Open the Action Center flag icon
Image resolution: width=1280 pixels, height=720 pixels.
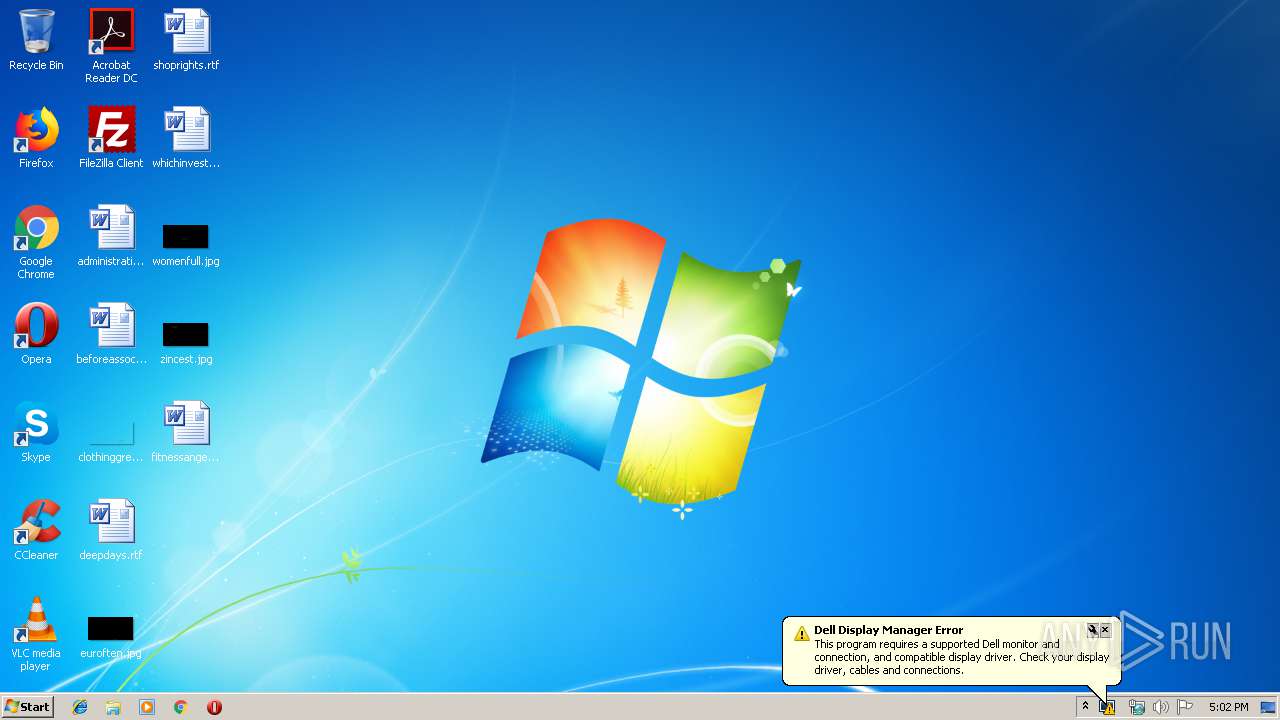click(1185, 707)
